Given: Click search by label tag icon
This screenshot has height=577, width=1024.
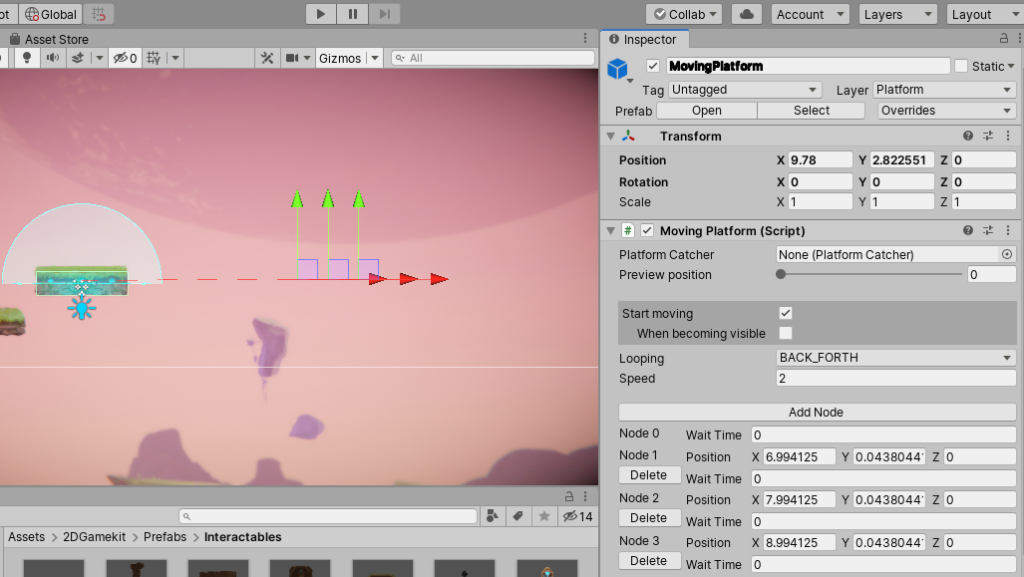Looking at the screenshot, I should [x=518, y=516].
